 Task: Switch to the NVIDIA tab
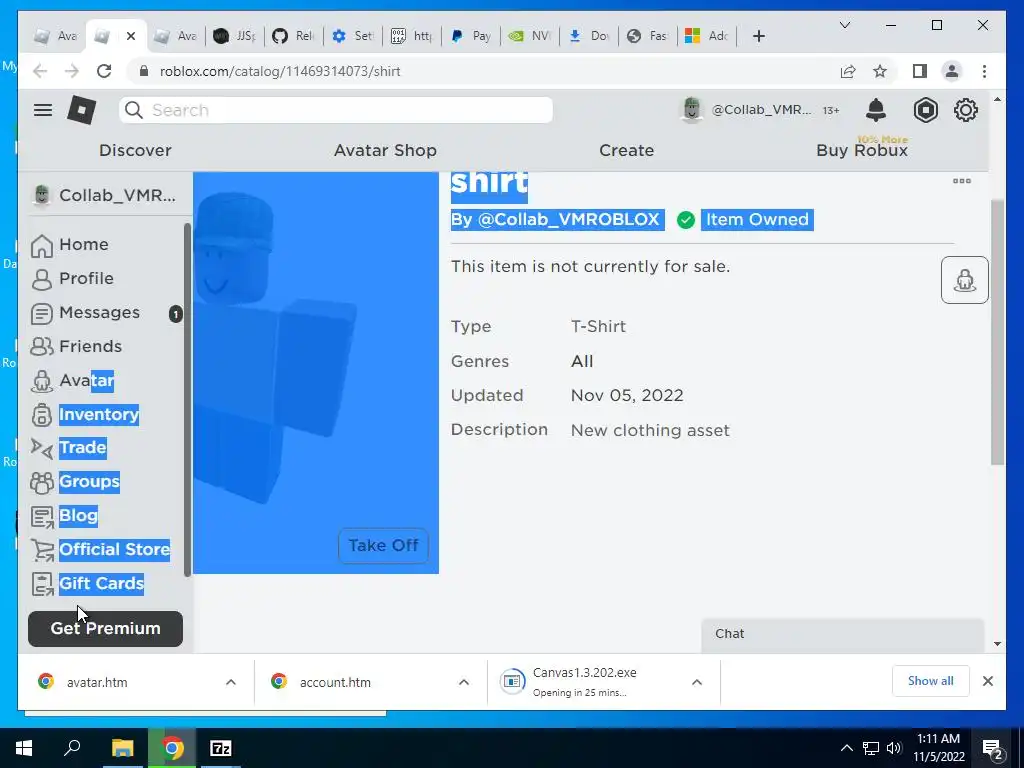tap(530, 36)
